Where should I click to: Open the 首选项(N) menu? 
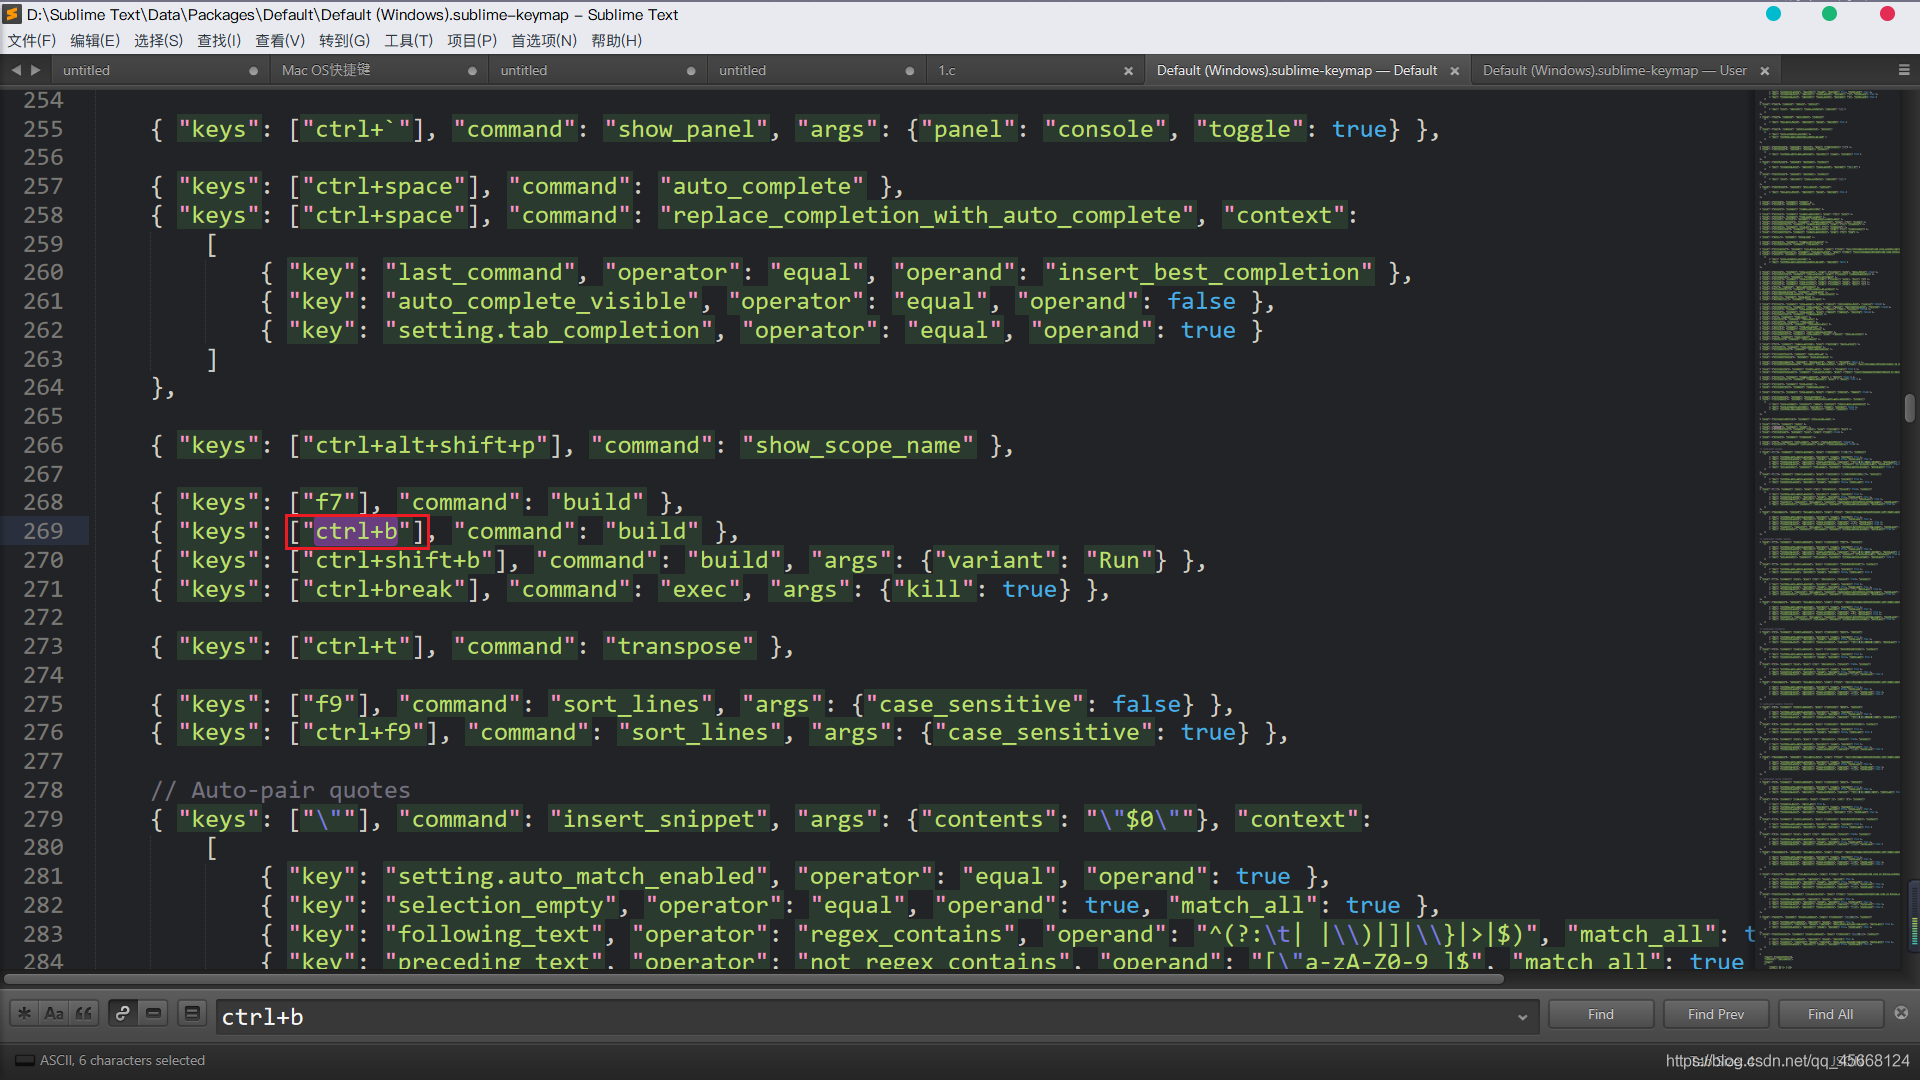[544, 41]
